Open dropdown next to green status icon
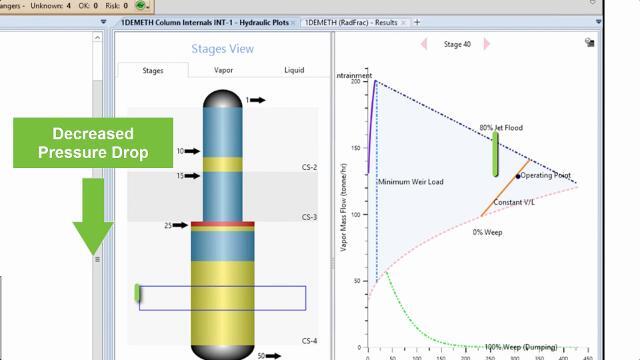The image size is (640, 360). click(147, 7)
